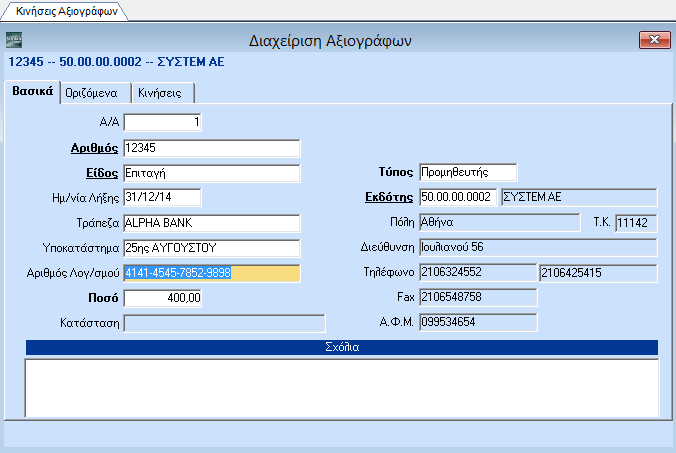Image resolution: width=676 pixels, height=453 pixels.
Task: Click the highlighted Αριθμός Λογ/σμού field
Action: 212,273
